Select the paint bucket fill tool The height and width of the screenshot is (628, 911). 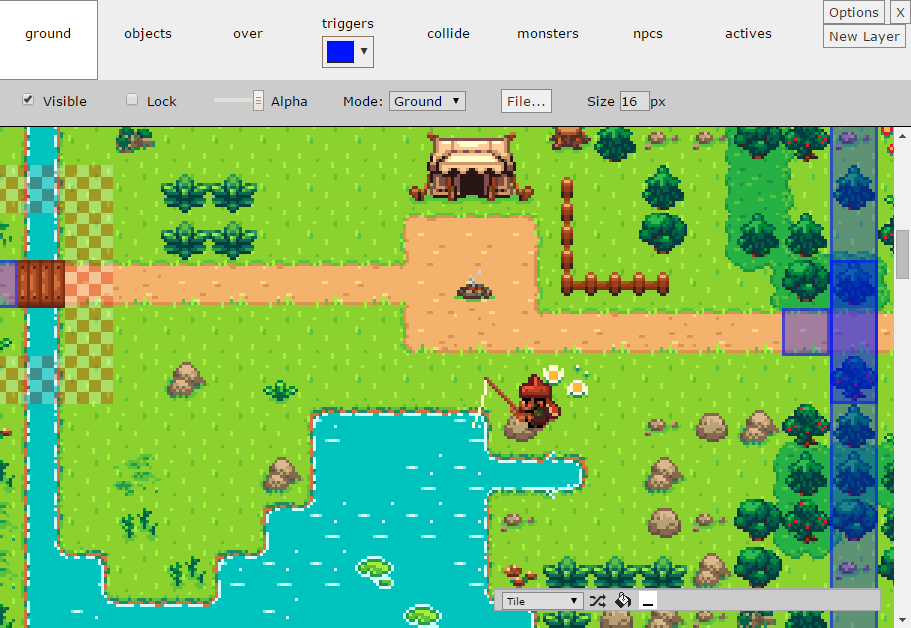[623, 600]
